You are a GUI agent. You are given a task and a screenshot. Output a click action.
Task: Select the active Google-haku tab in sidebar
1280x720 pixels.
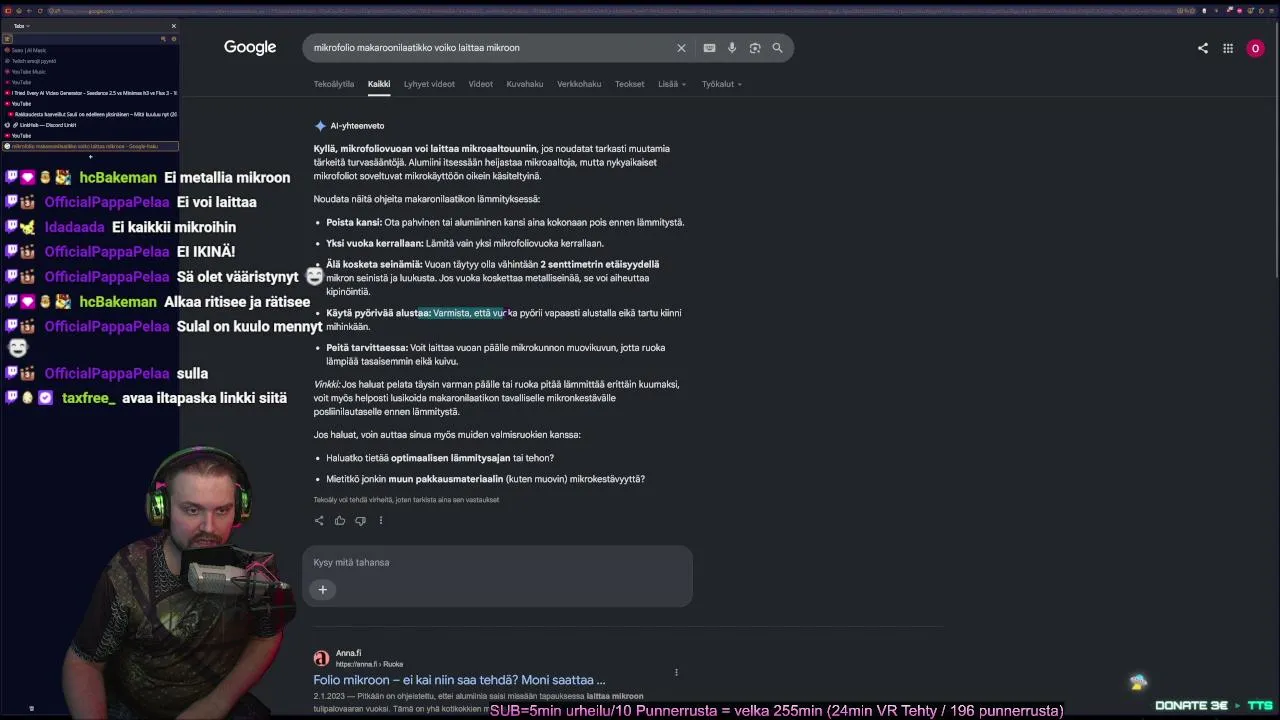coord(90,146)
